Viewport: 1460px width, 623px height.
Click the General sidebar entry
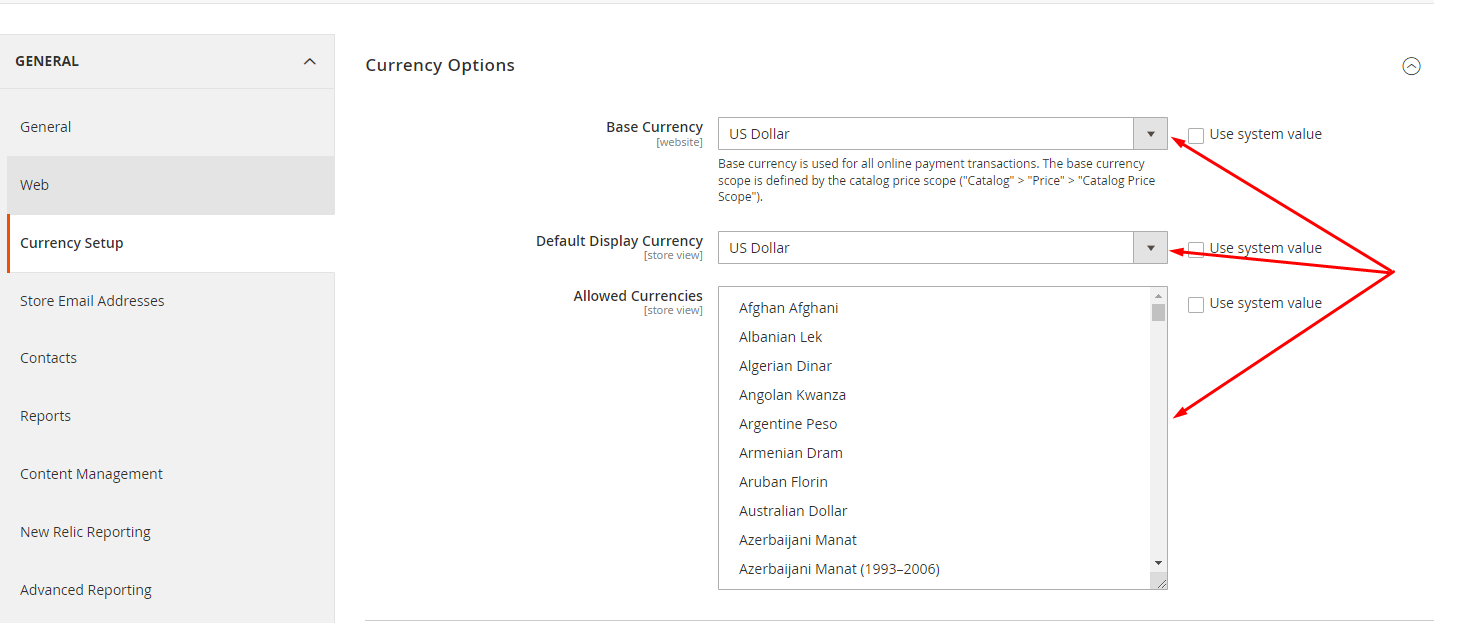coord(45,126)
